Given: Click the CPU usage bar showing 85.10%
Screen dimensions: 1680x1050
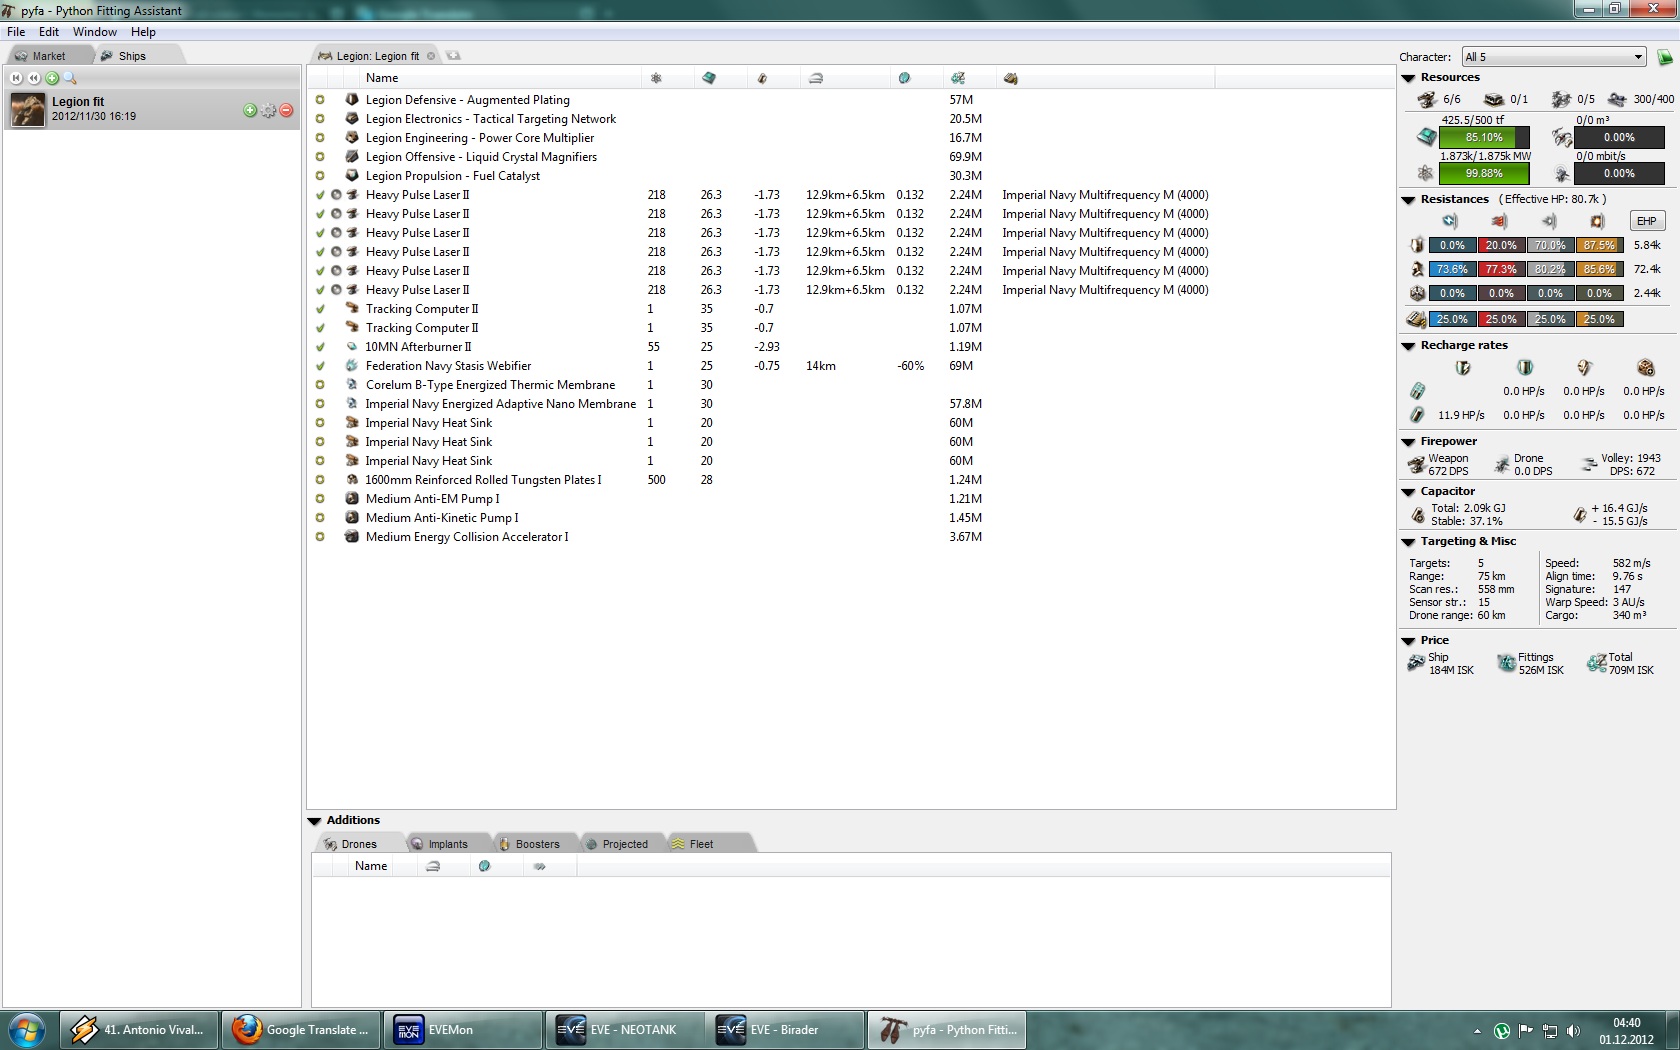Looking at the screenshot, I should [1484, 138].
